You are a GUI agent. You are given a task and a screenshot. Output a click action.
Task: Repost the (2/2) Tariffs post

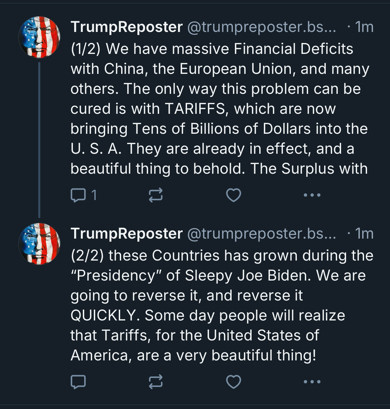pos(156,382)
